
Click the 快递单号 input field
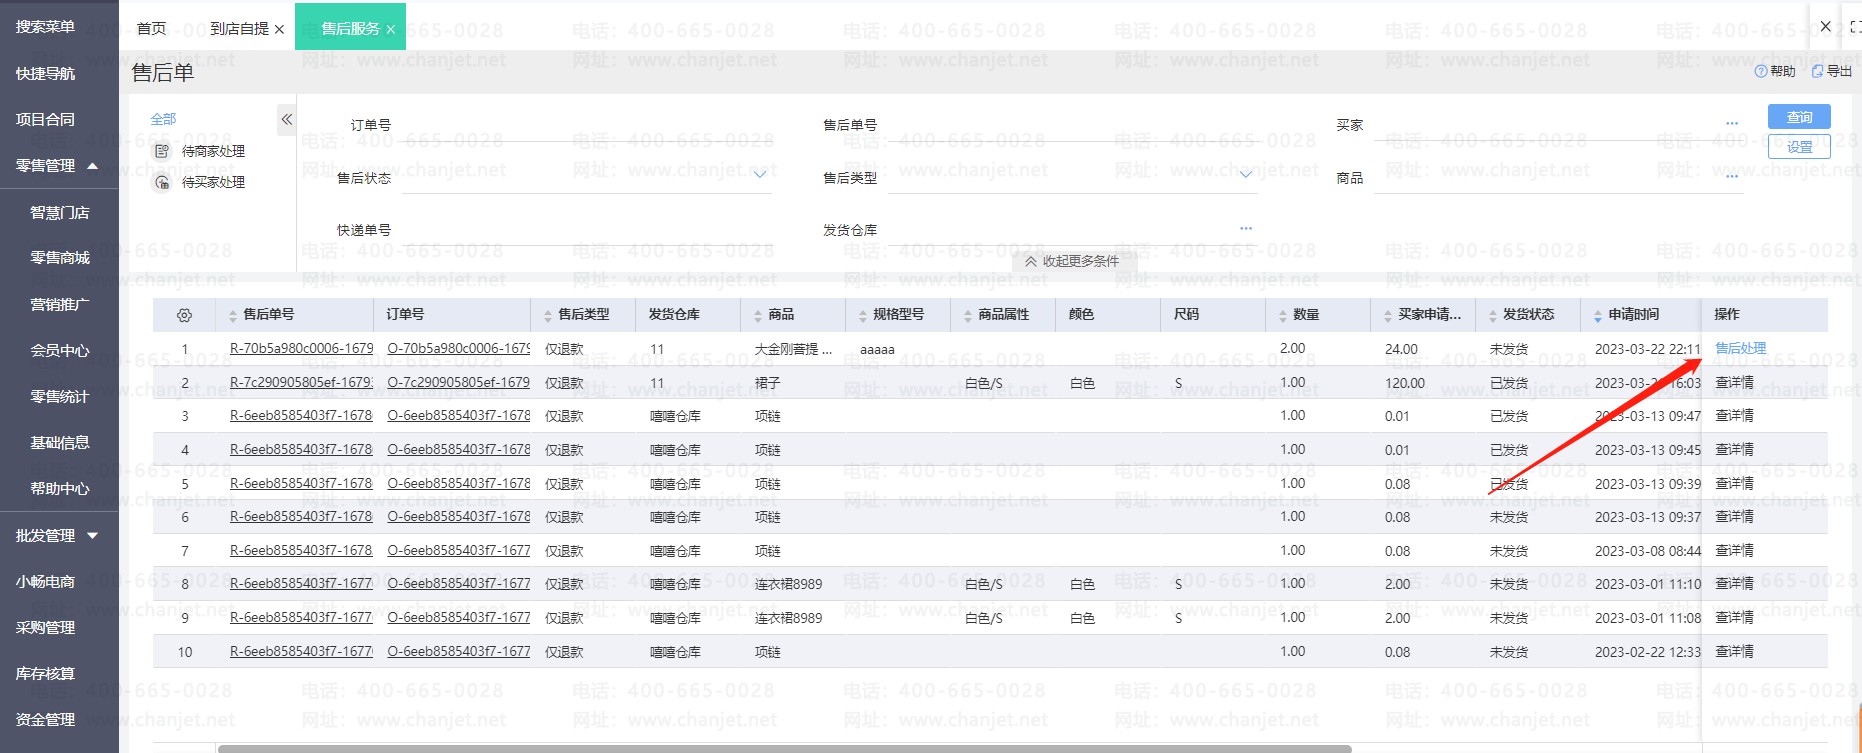coord(586,231)
